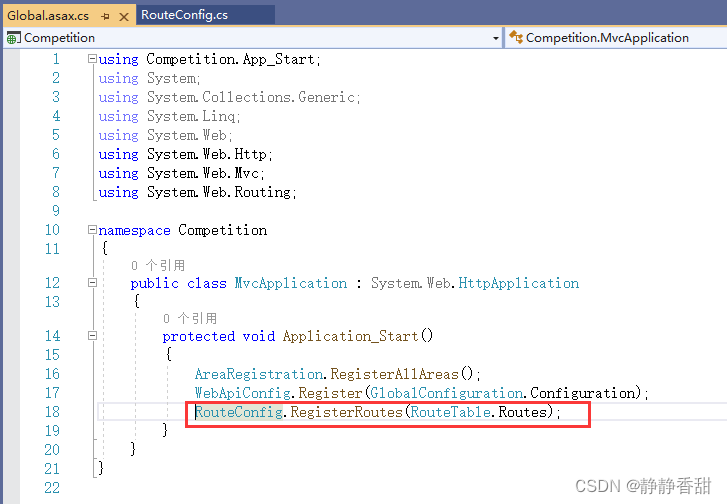Click GlobalConfiguration in line 17
The height and width of the screenshot is (504, 727).
(x=447, y=393)
